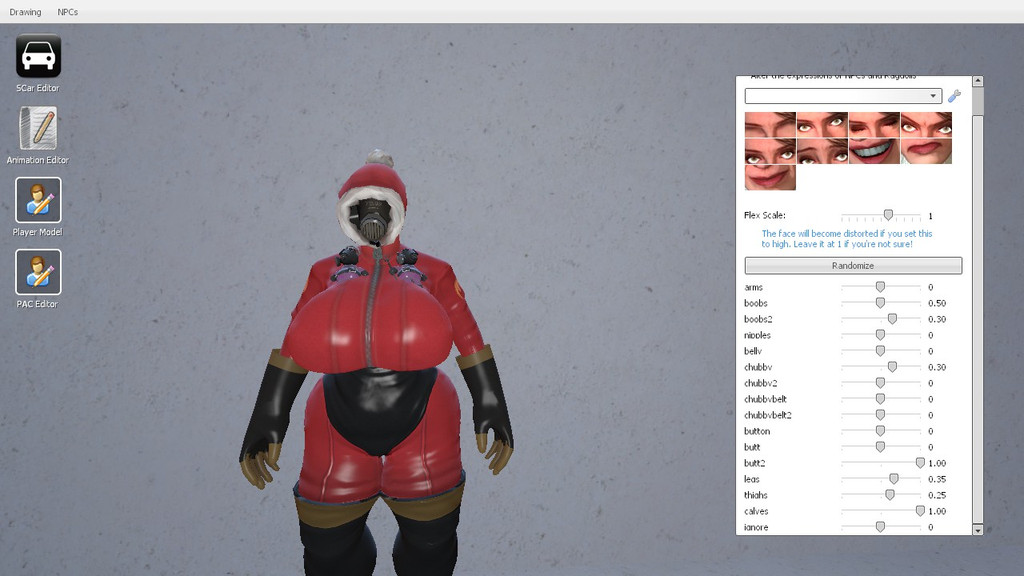Click the Flex Scale value 1
This screenshot has height=576, width=1024.
(930, 216)
